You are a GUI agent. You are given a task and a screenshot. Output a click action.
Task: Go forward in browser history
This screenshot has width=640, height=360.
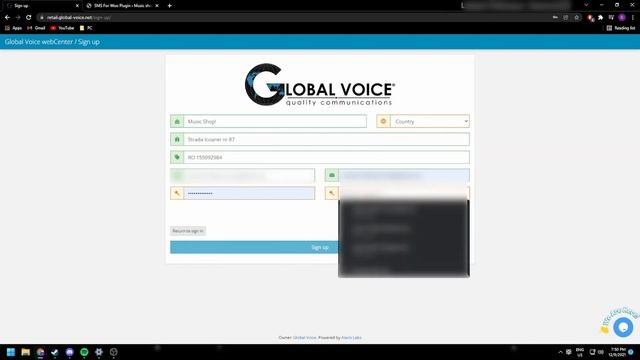18,18
